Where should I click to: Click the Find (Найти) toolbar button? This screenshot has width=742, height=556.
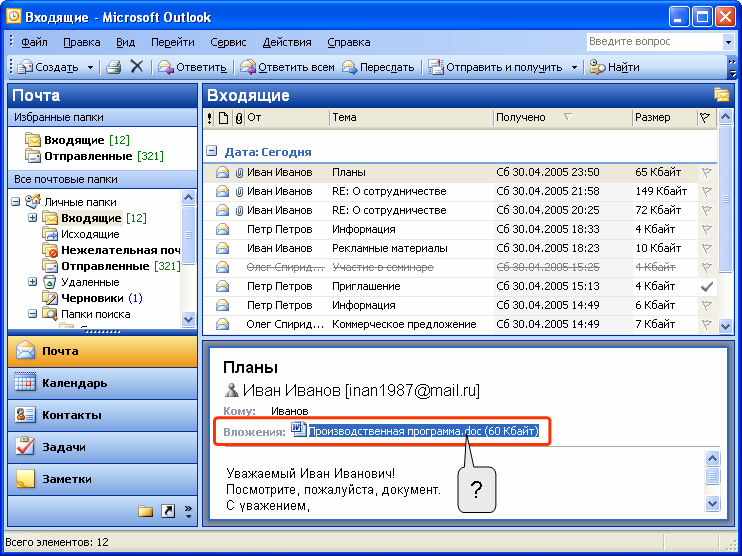coord(615,67)
